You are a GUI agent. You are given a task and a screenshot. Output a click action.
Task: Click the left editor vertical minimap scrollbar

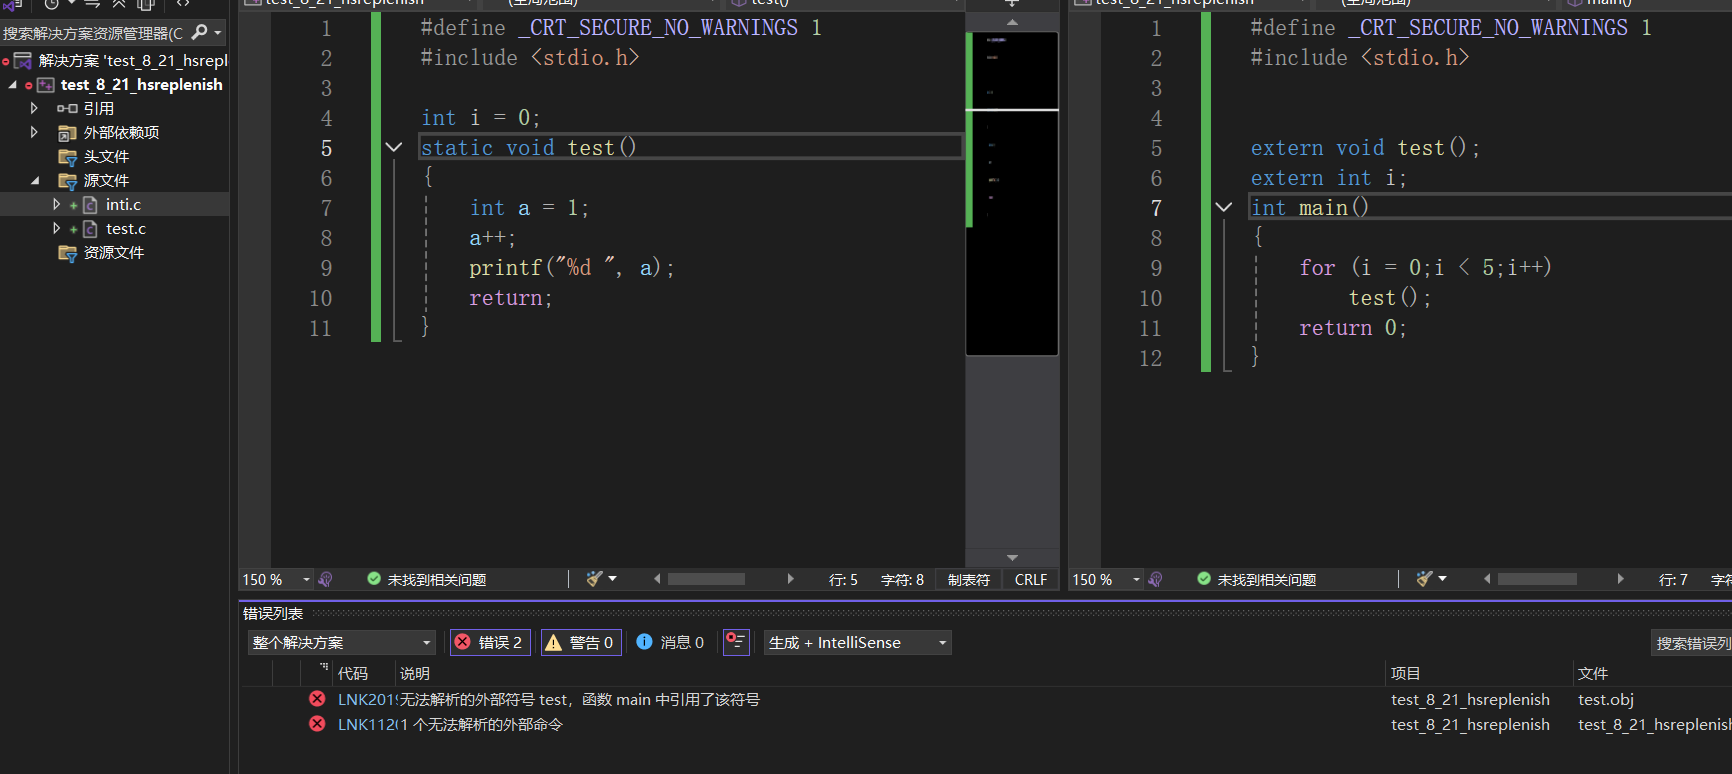pos(1012,194)
